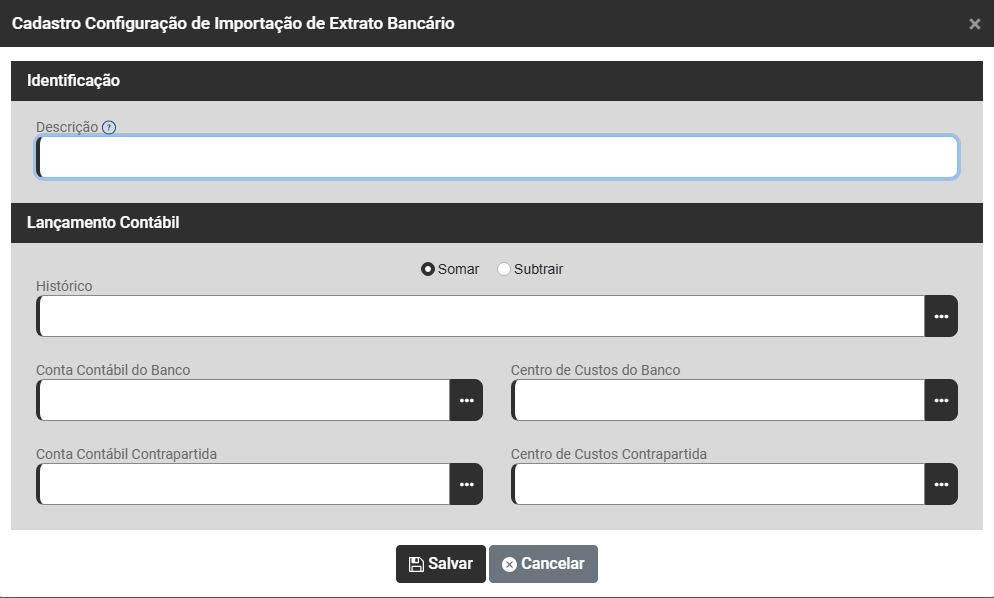
Task: Open lookup for Centro de Custos do Banco
Action: [x=941, y=400]
